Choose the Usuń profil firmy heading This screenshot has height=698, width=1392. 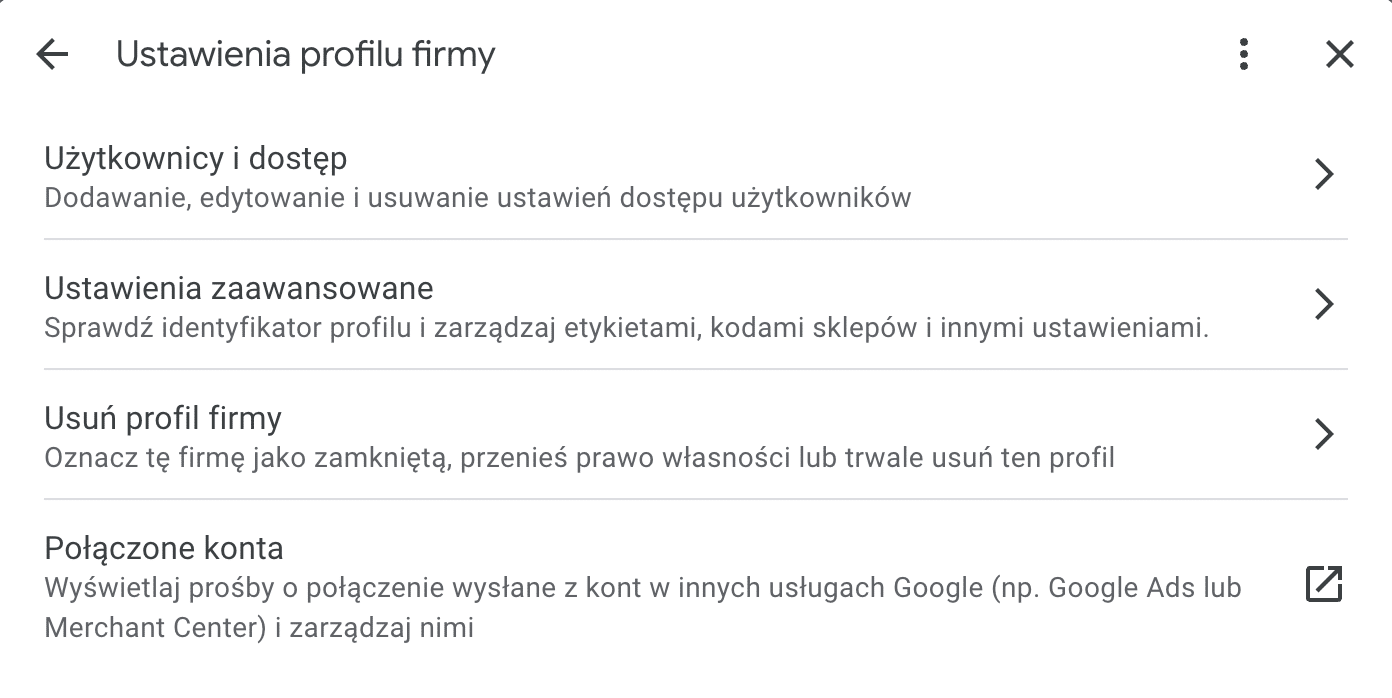tap(163, 418)
